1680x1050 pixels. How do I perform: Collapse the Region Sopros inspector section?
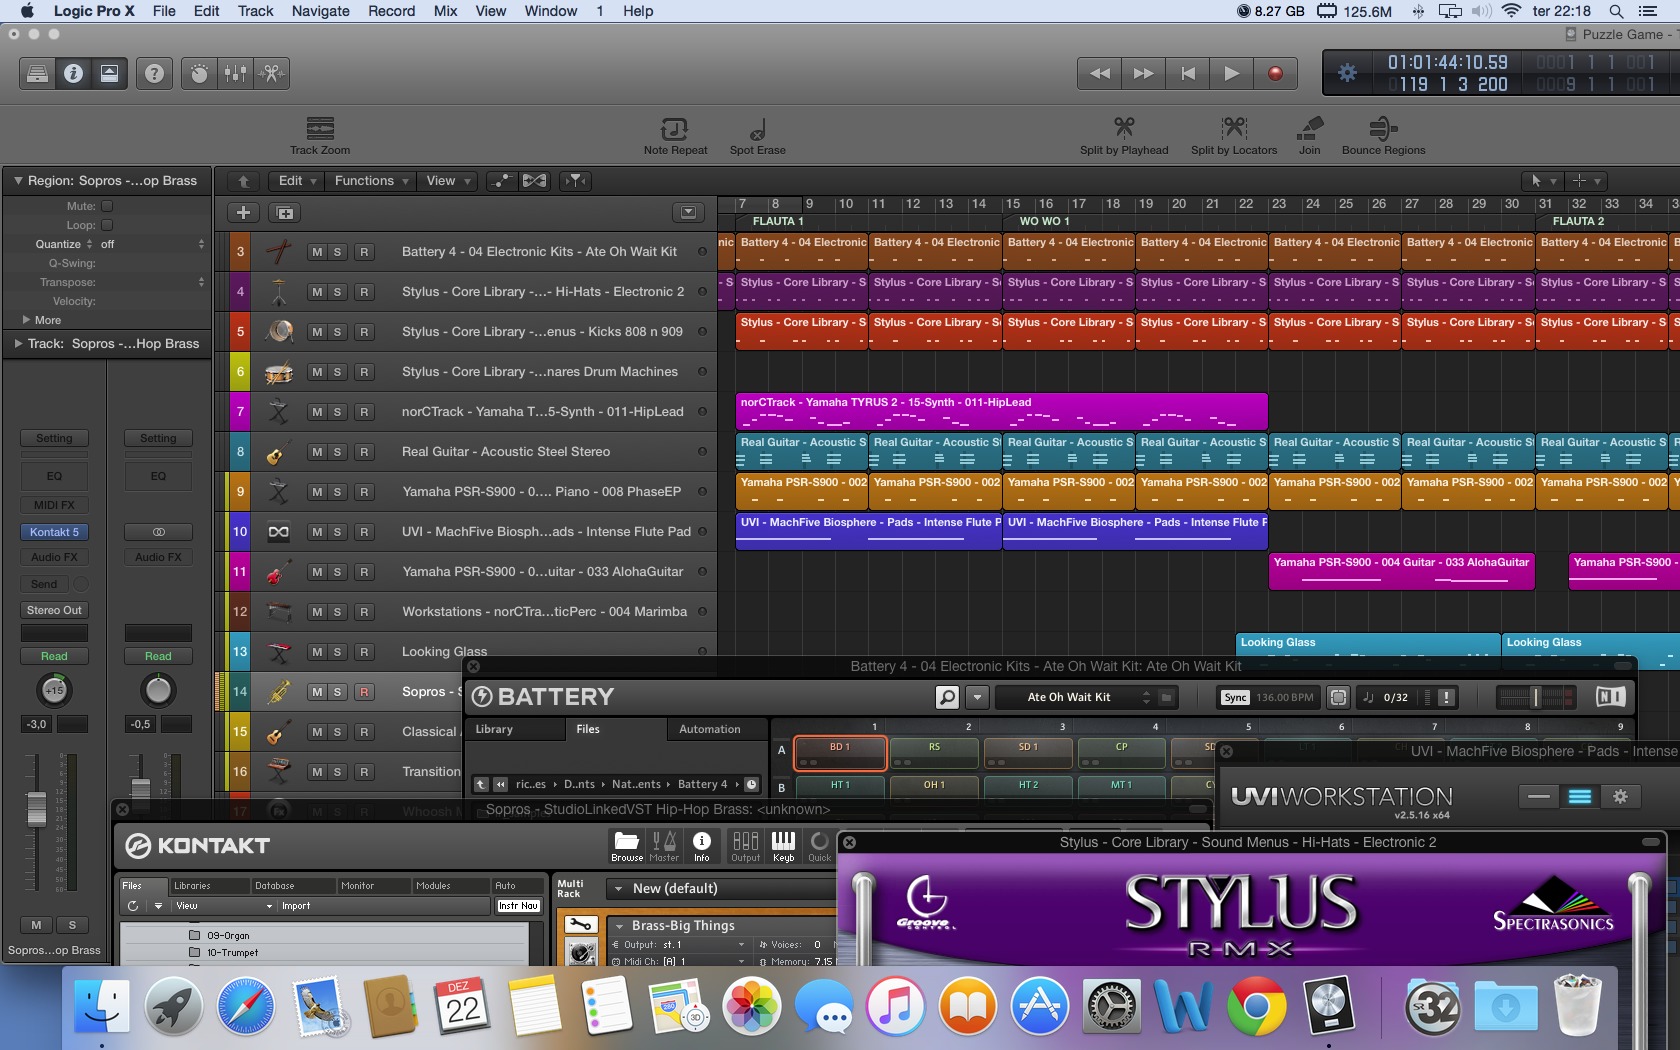coord(18,181)
